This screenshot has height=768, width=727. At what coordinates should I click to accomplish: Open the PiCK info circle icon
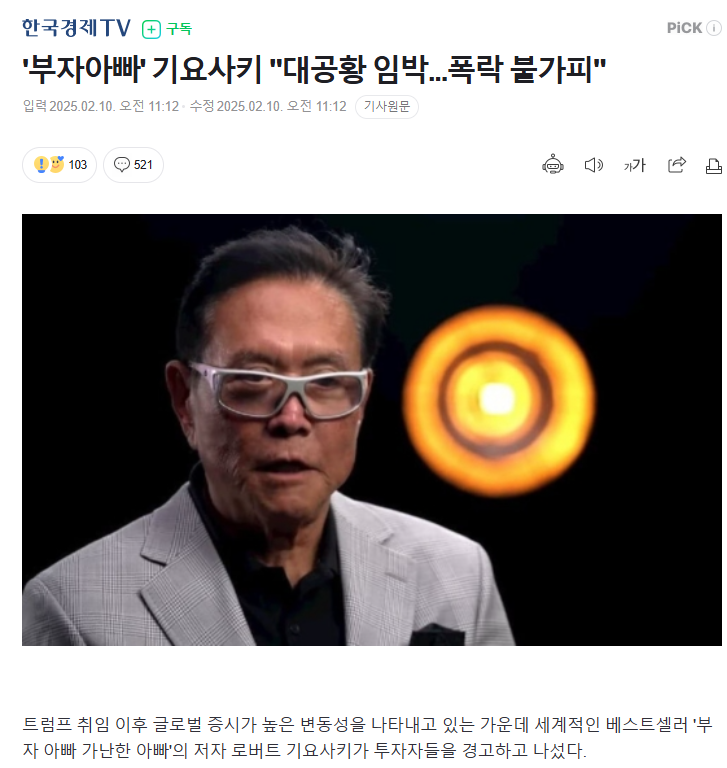[x=714, y=28]
